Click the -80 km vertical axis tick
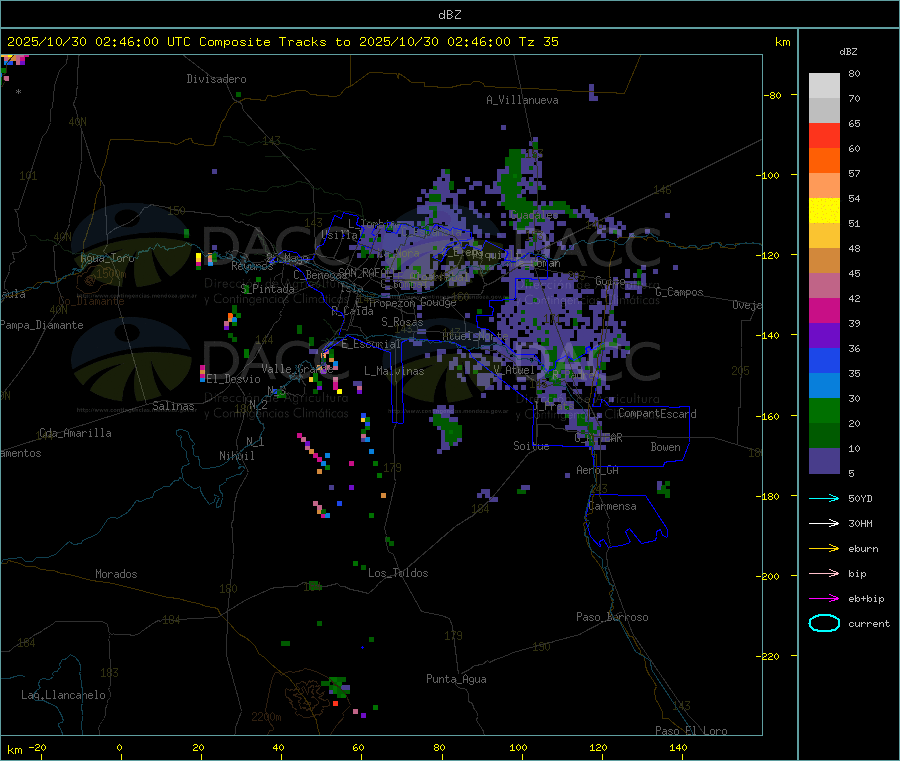The width and height of the screenshot is (900, 761). pos(773,95)
